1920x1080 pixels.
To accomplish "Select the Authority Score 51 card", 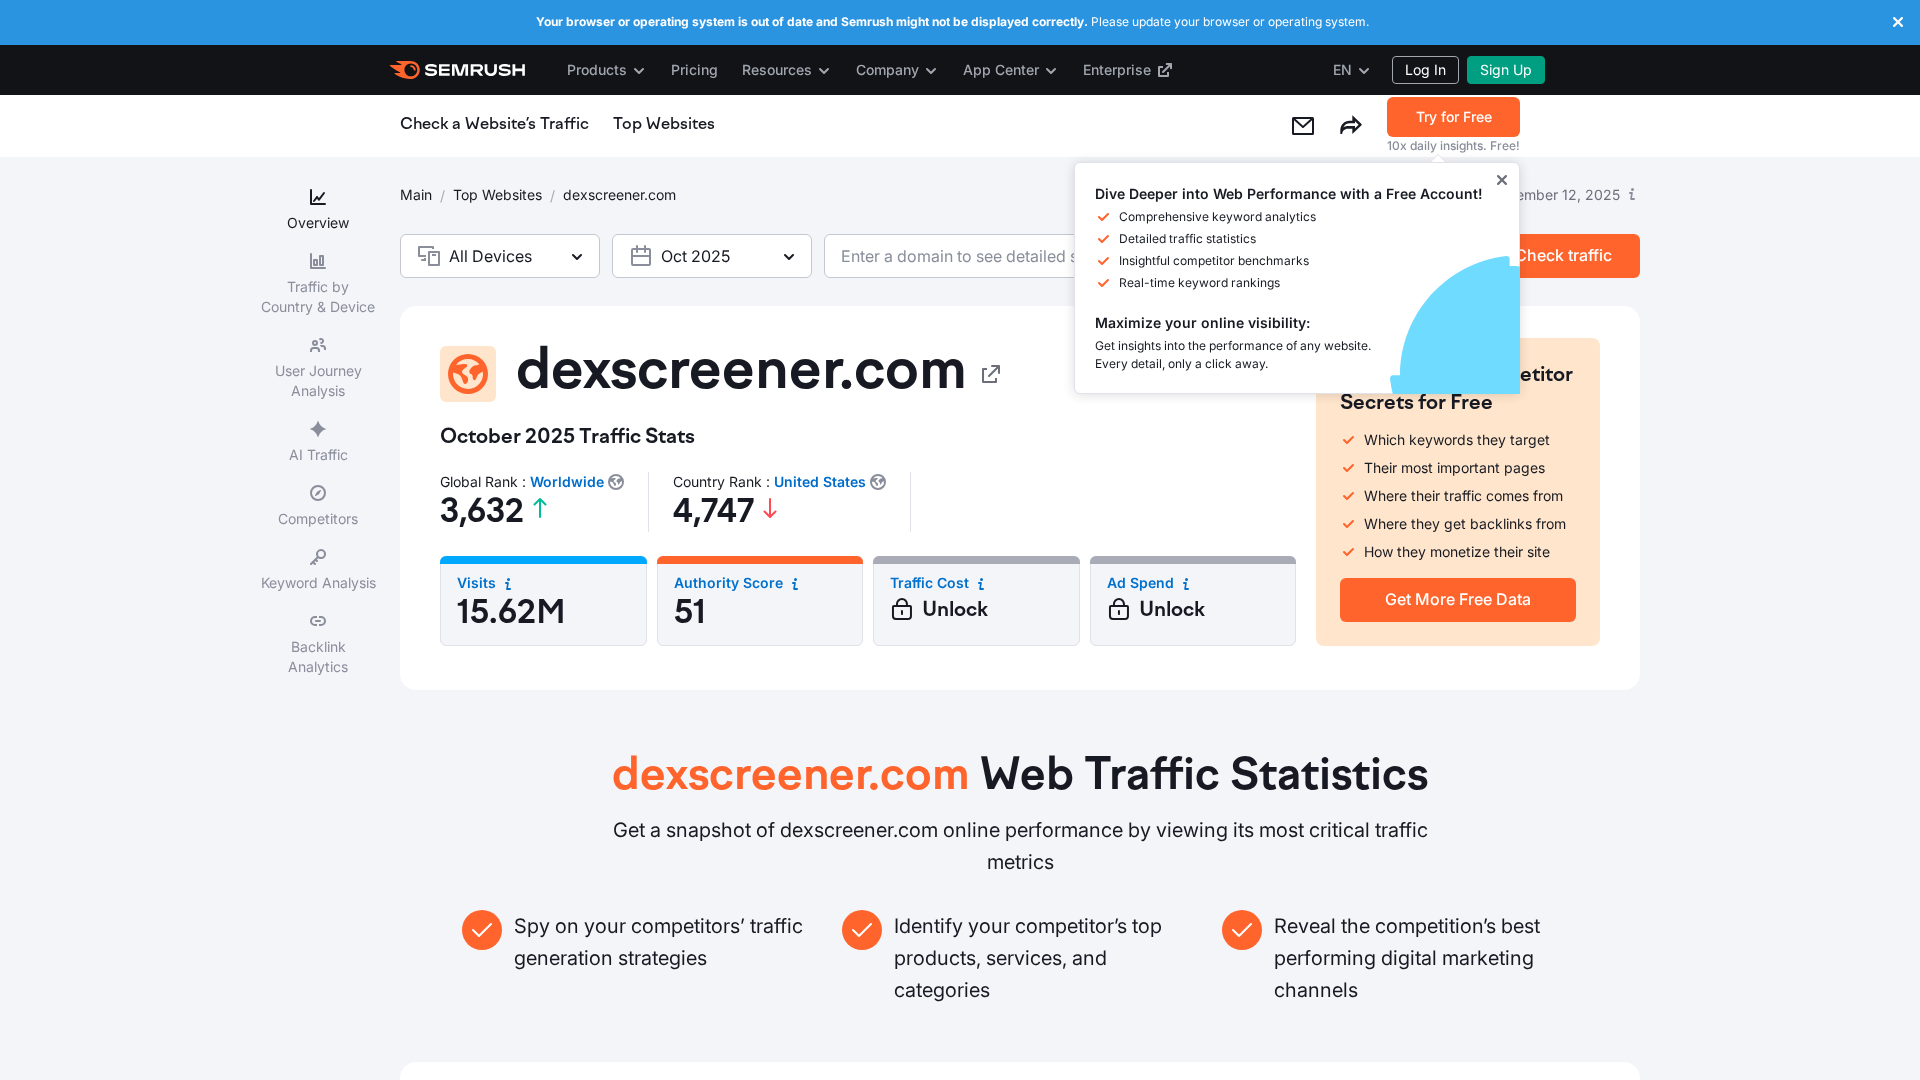I will [760, 601].
